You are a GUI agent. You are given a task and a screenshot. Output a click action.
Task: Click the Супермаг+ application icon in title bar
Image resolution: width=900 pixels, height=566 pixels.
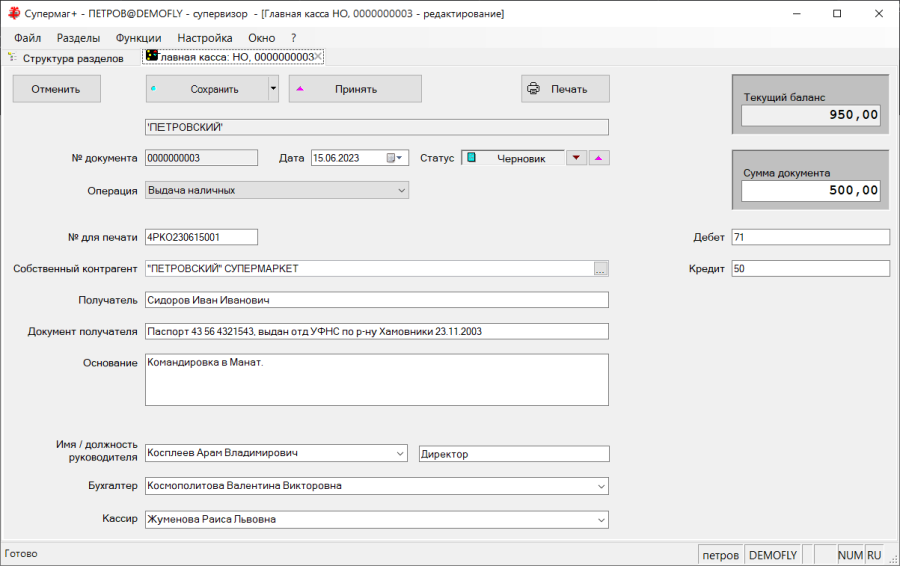click(13, 14)
